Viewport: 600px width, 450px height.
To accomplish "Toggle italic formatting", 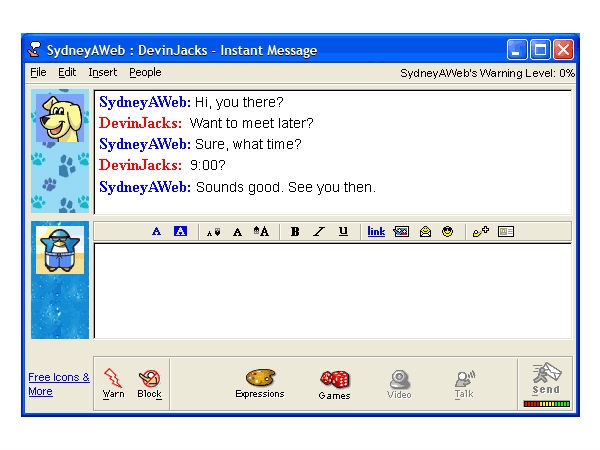I will click(x=318, y=232).
